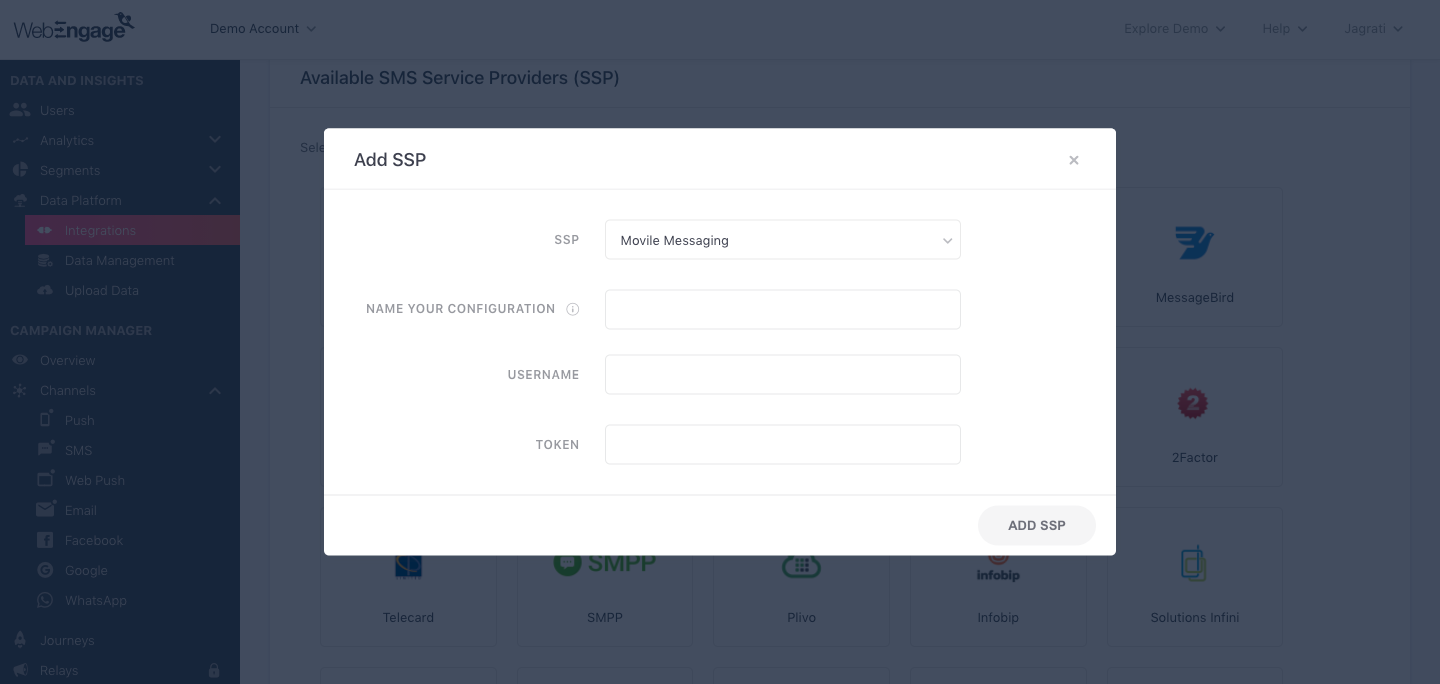The image size is (1440, 684).
Task: Choose the Solutions Infini provider icon
Action: coord(1194,564)
